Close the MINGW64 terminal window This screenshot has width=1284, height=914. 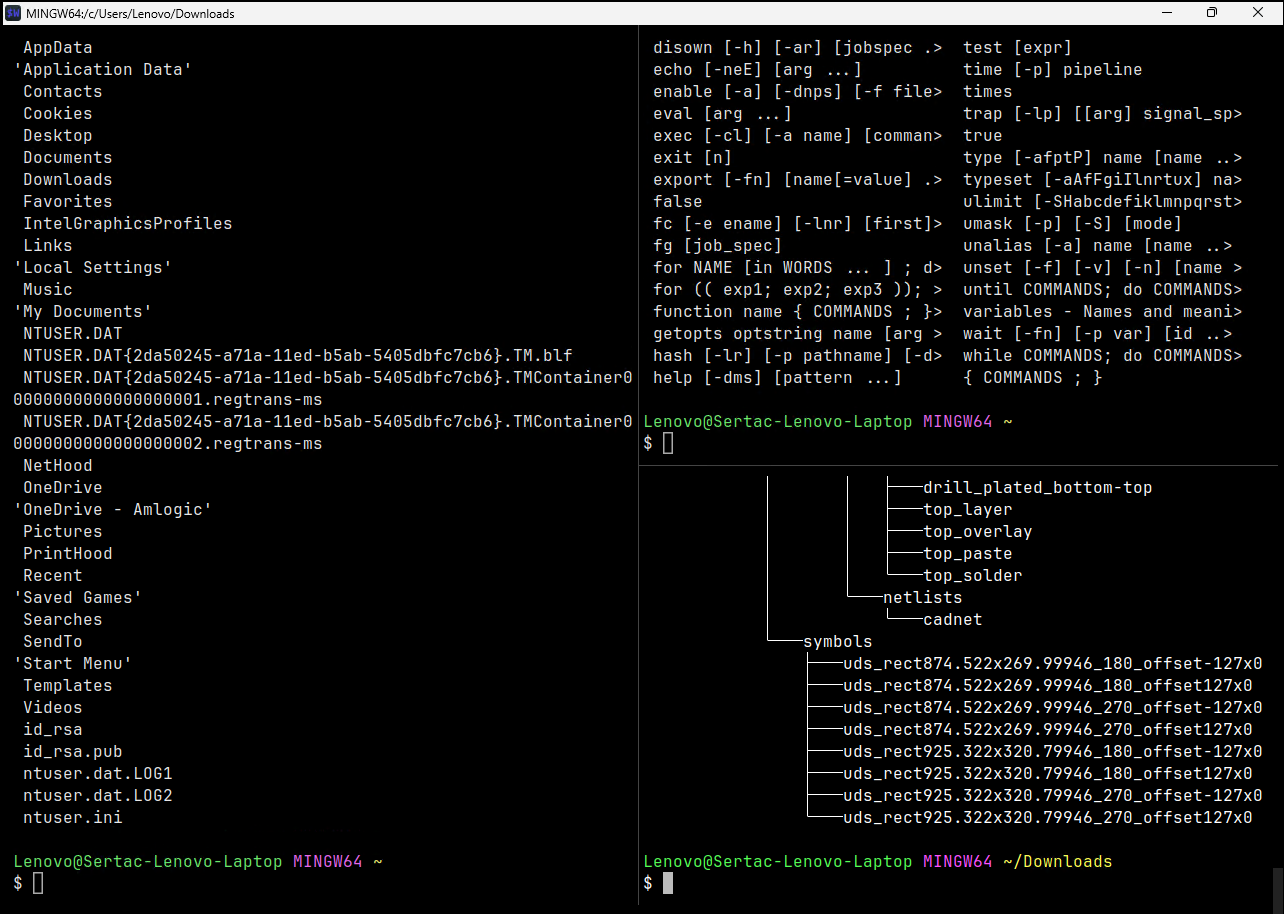click(x=1259, y=13)
